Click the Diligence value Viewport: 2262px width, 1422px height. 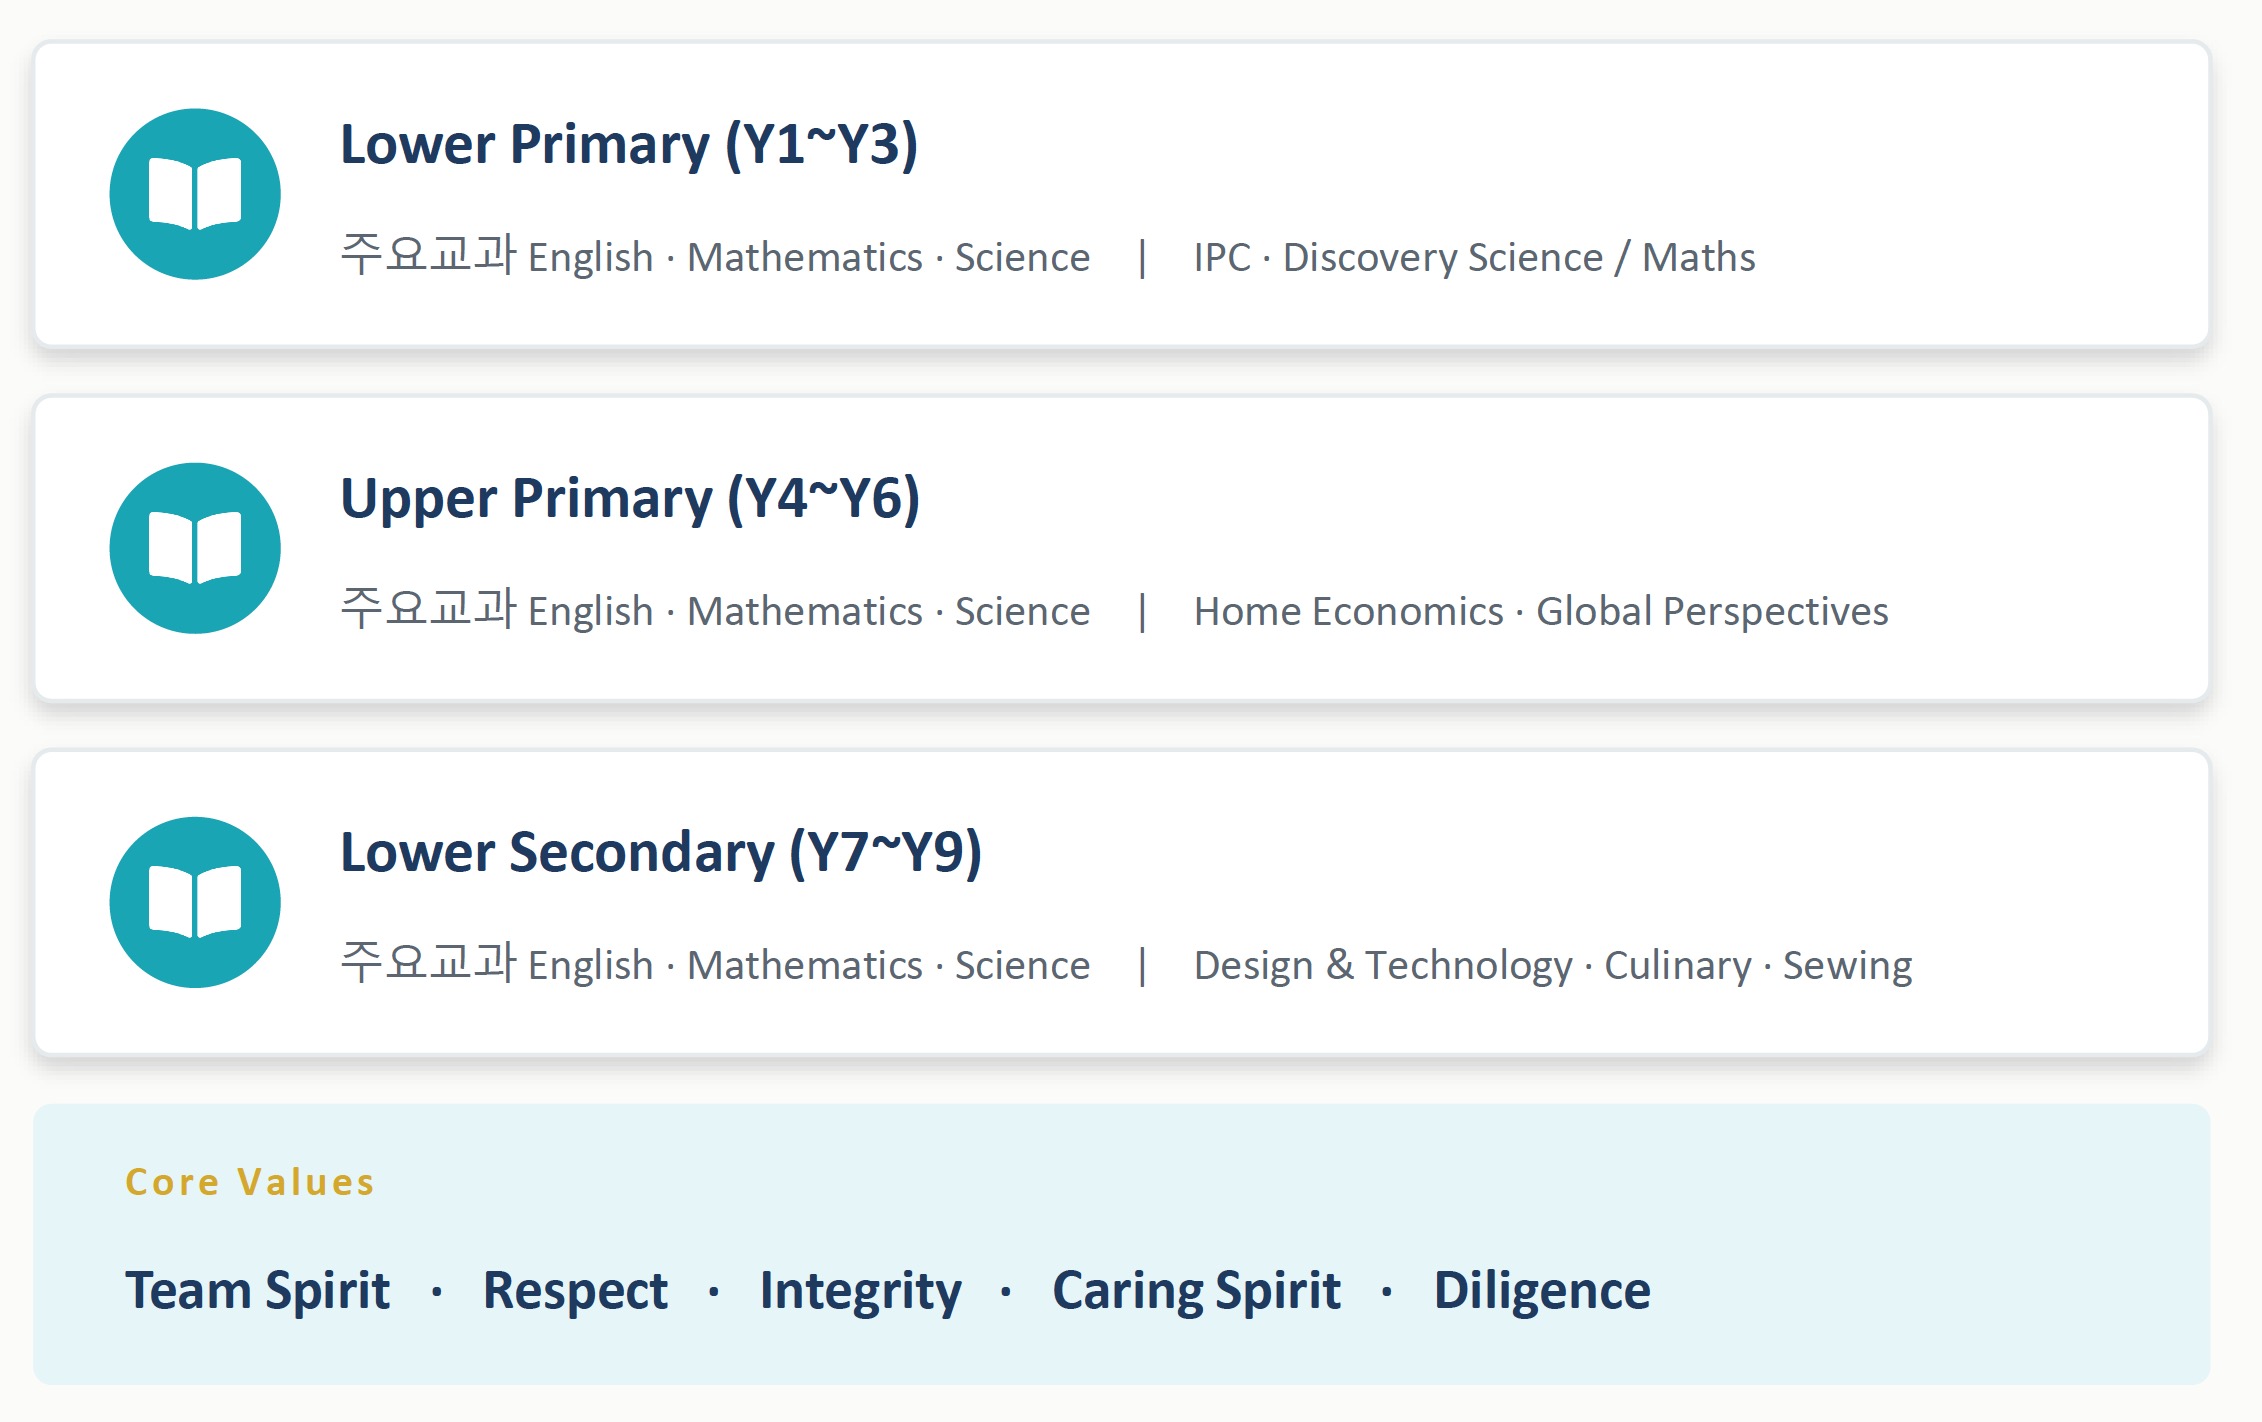1542,1291
